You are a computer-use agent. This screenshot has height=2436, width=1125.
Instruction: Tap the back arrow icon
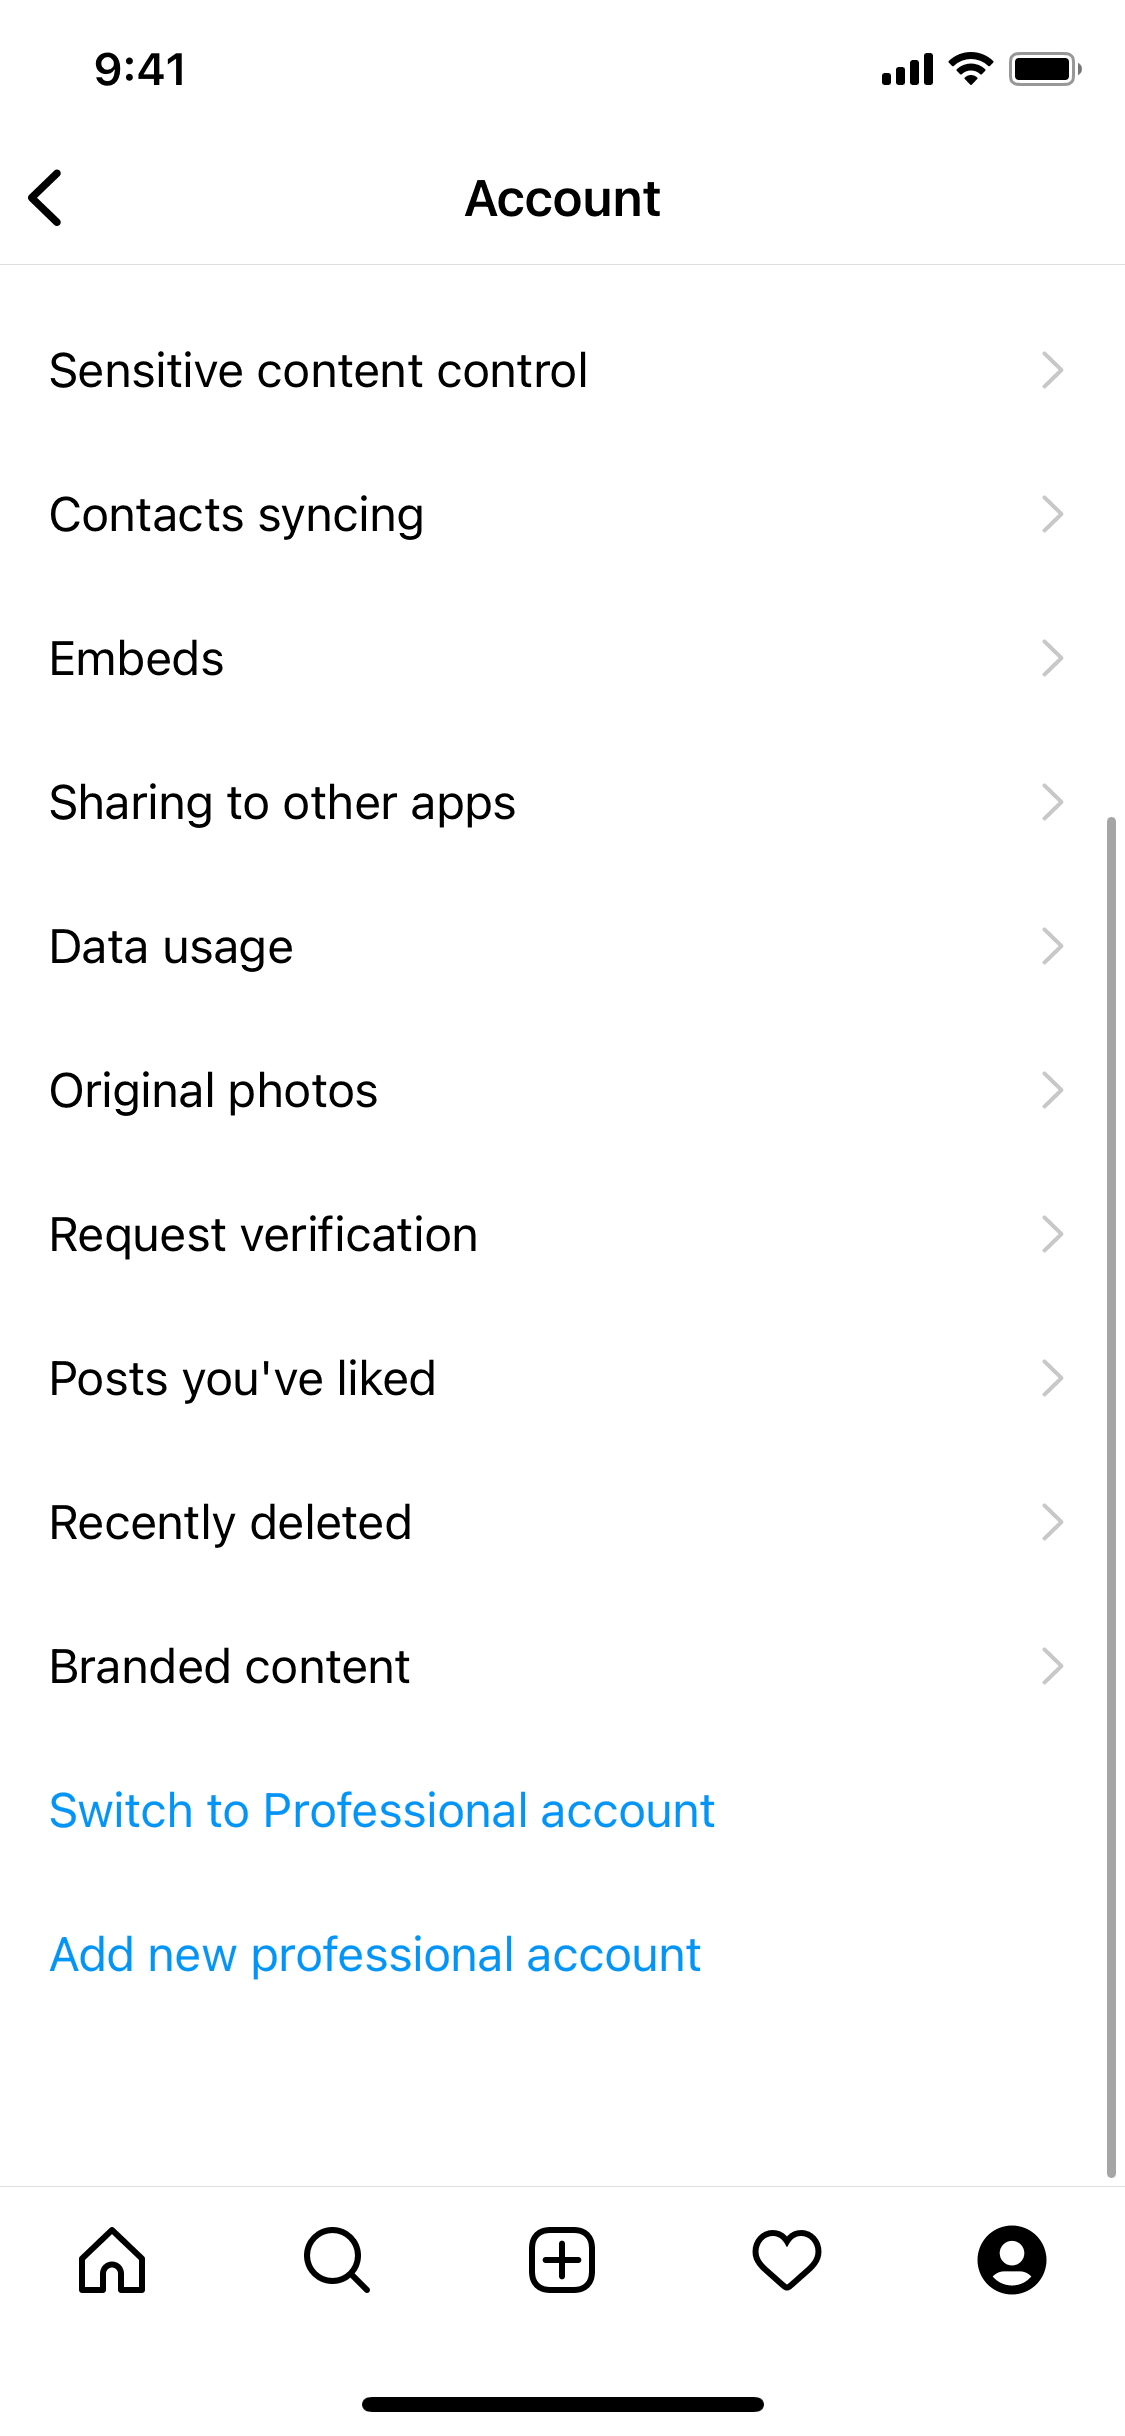pyautogui.click(x=46, y=198)
